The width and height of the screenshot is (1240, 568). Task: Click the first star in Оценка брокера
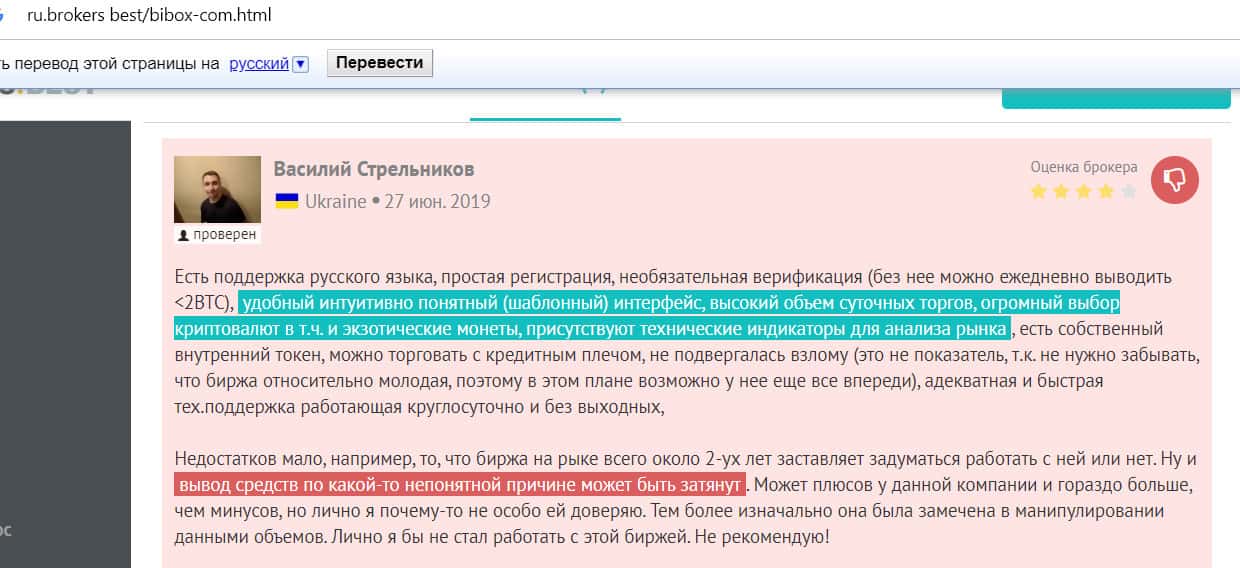(x=1039, y=191)
